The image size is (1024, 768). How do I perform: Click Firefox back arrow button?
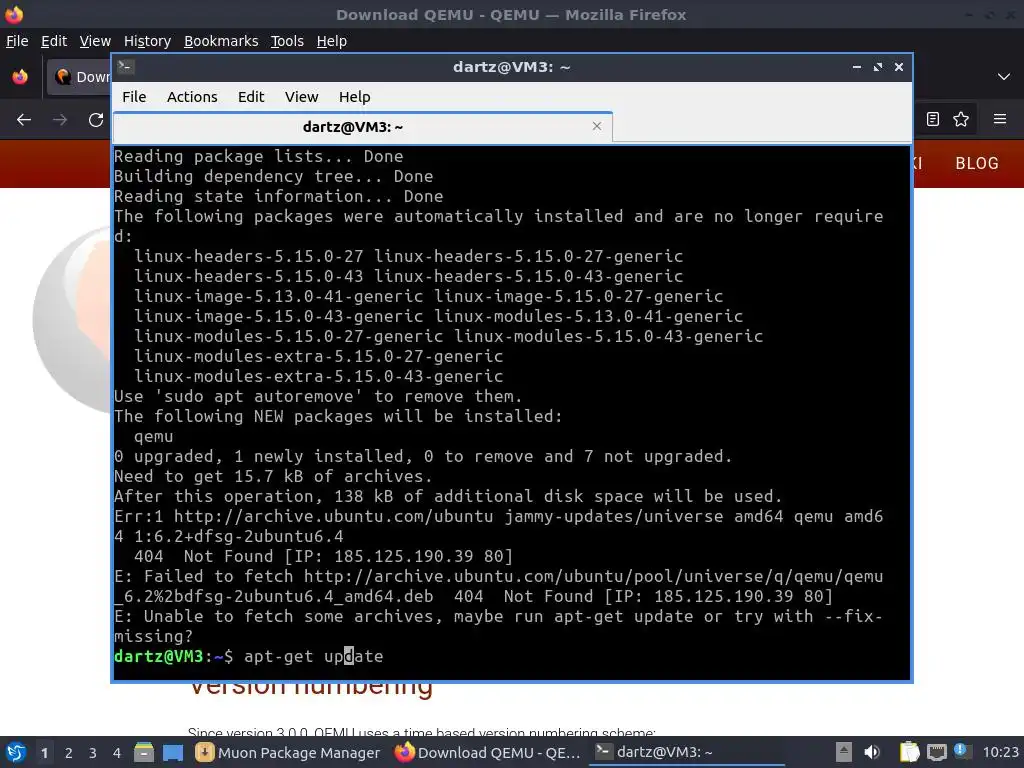point(24,120)
